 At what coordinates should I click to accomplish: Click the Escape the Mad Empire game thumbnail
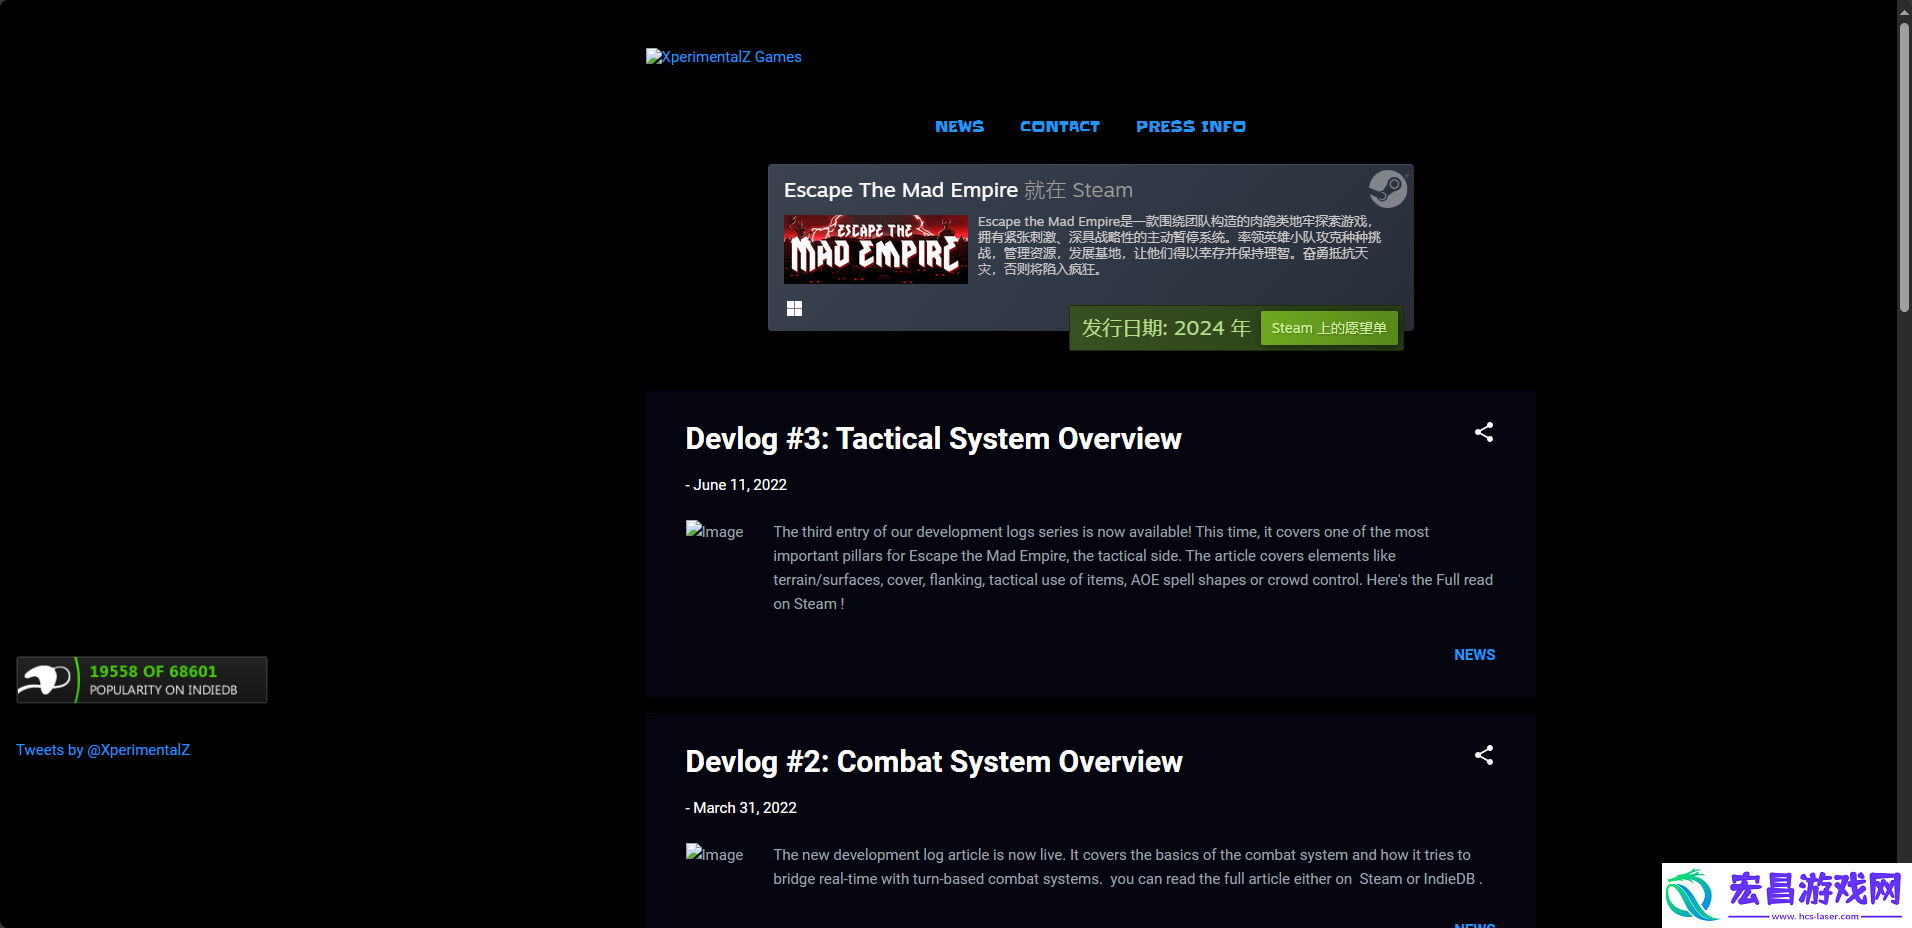876,249
